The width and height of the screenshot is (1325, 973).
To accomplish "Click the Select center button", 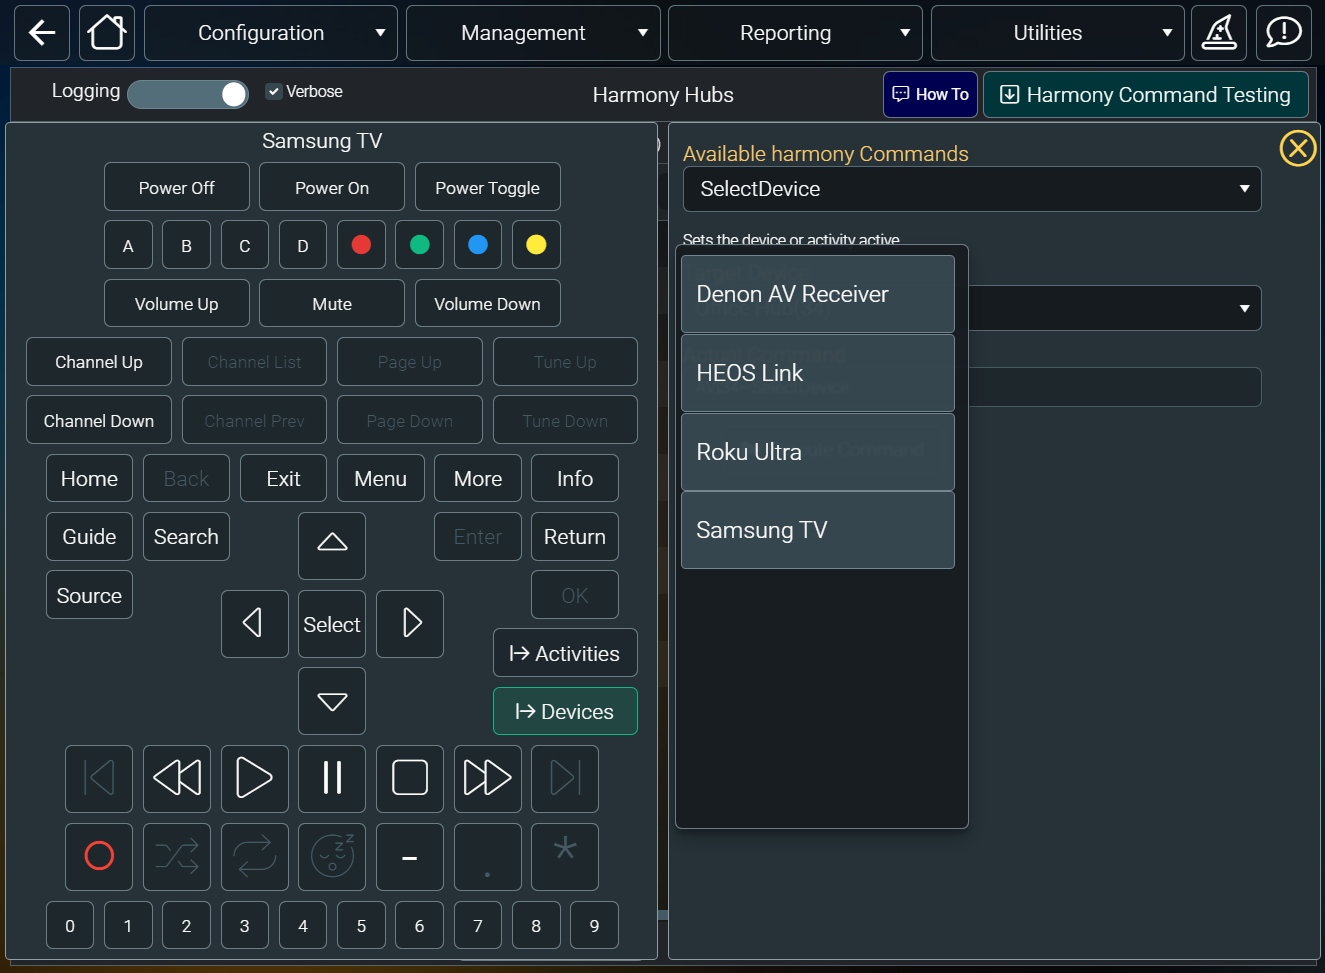I will (x=332, y=624).
